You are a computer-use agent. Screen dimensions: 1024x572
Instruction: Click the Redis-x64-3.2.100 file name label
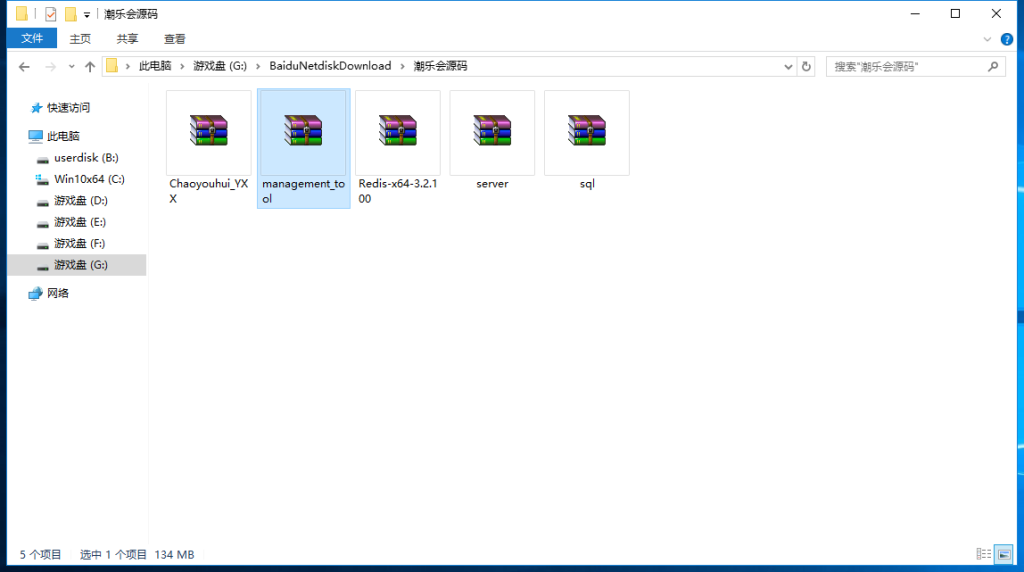pos(398,191)
